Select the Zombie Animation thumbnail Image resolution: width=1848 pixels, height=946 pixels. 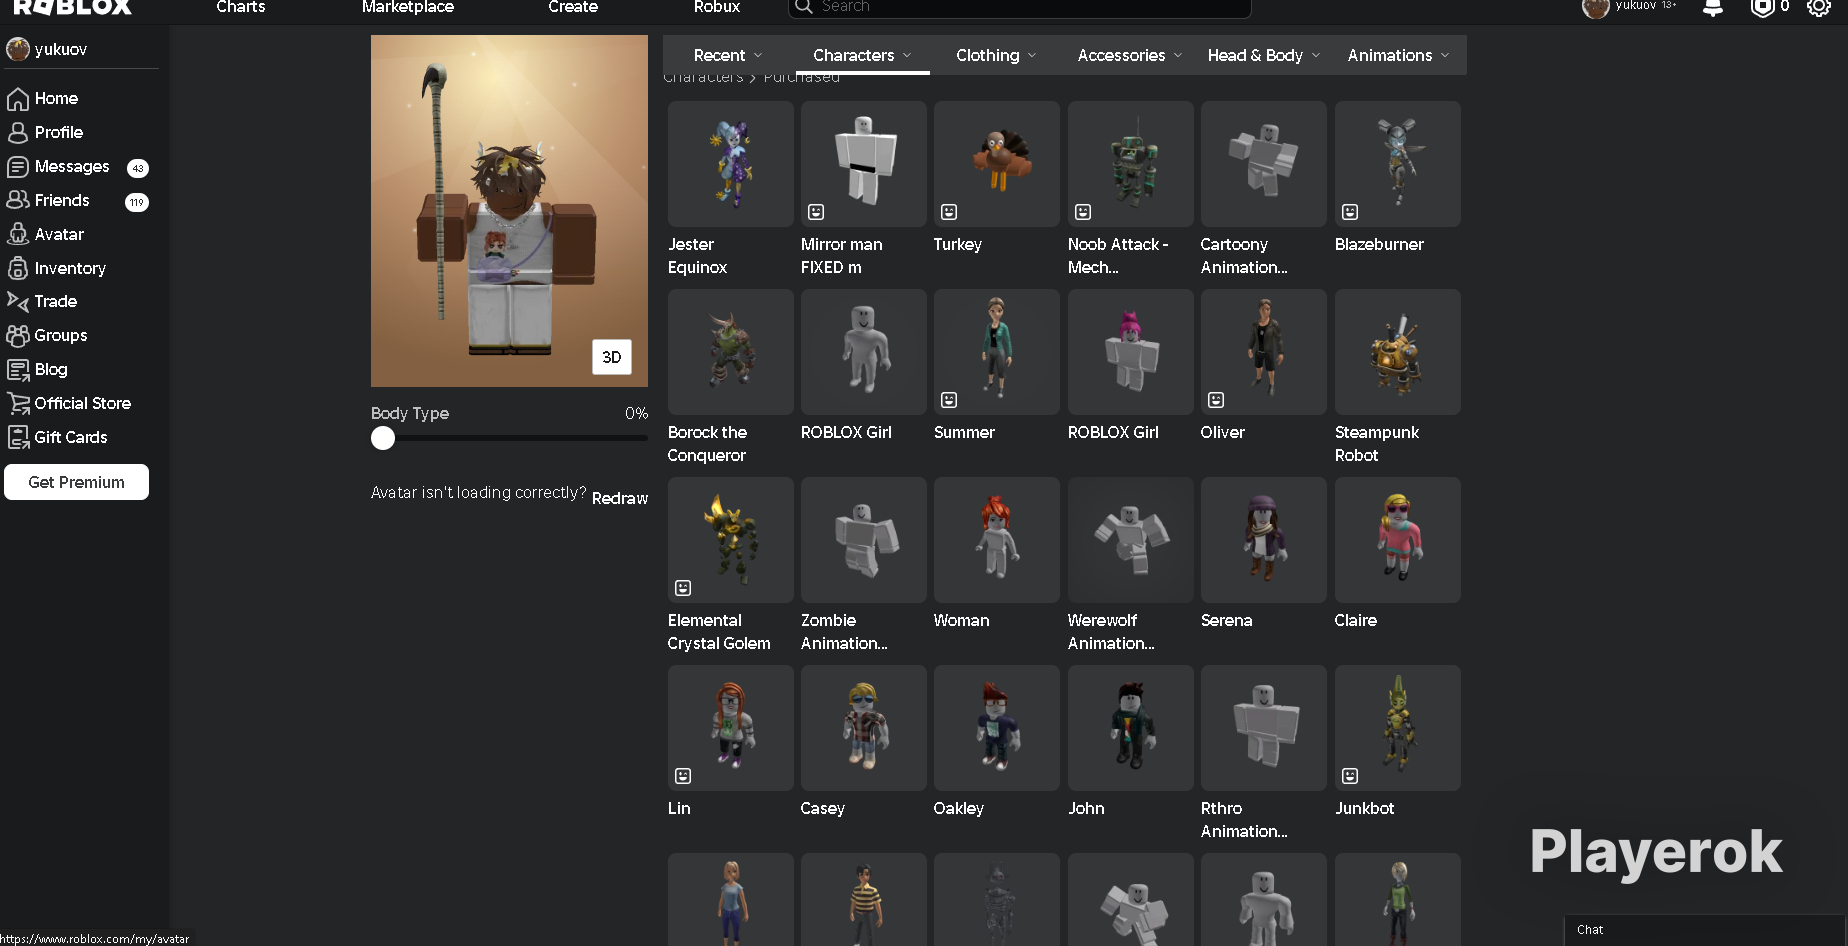coord(864,540)
